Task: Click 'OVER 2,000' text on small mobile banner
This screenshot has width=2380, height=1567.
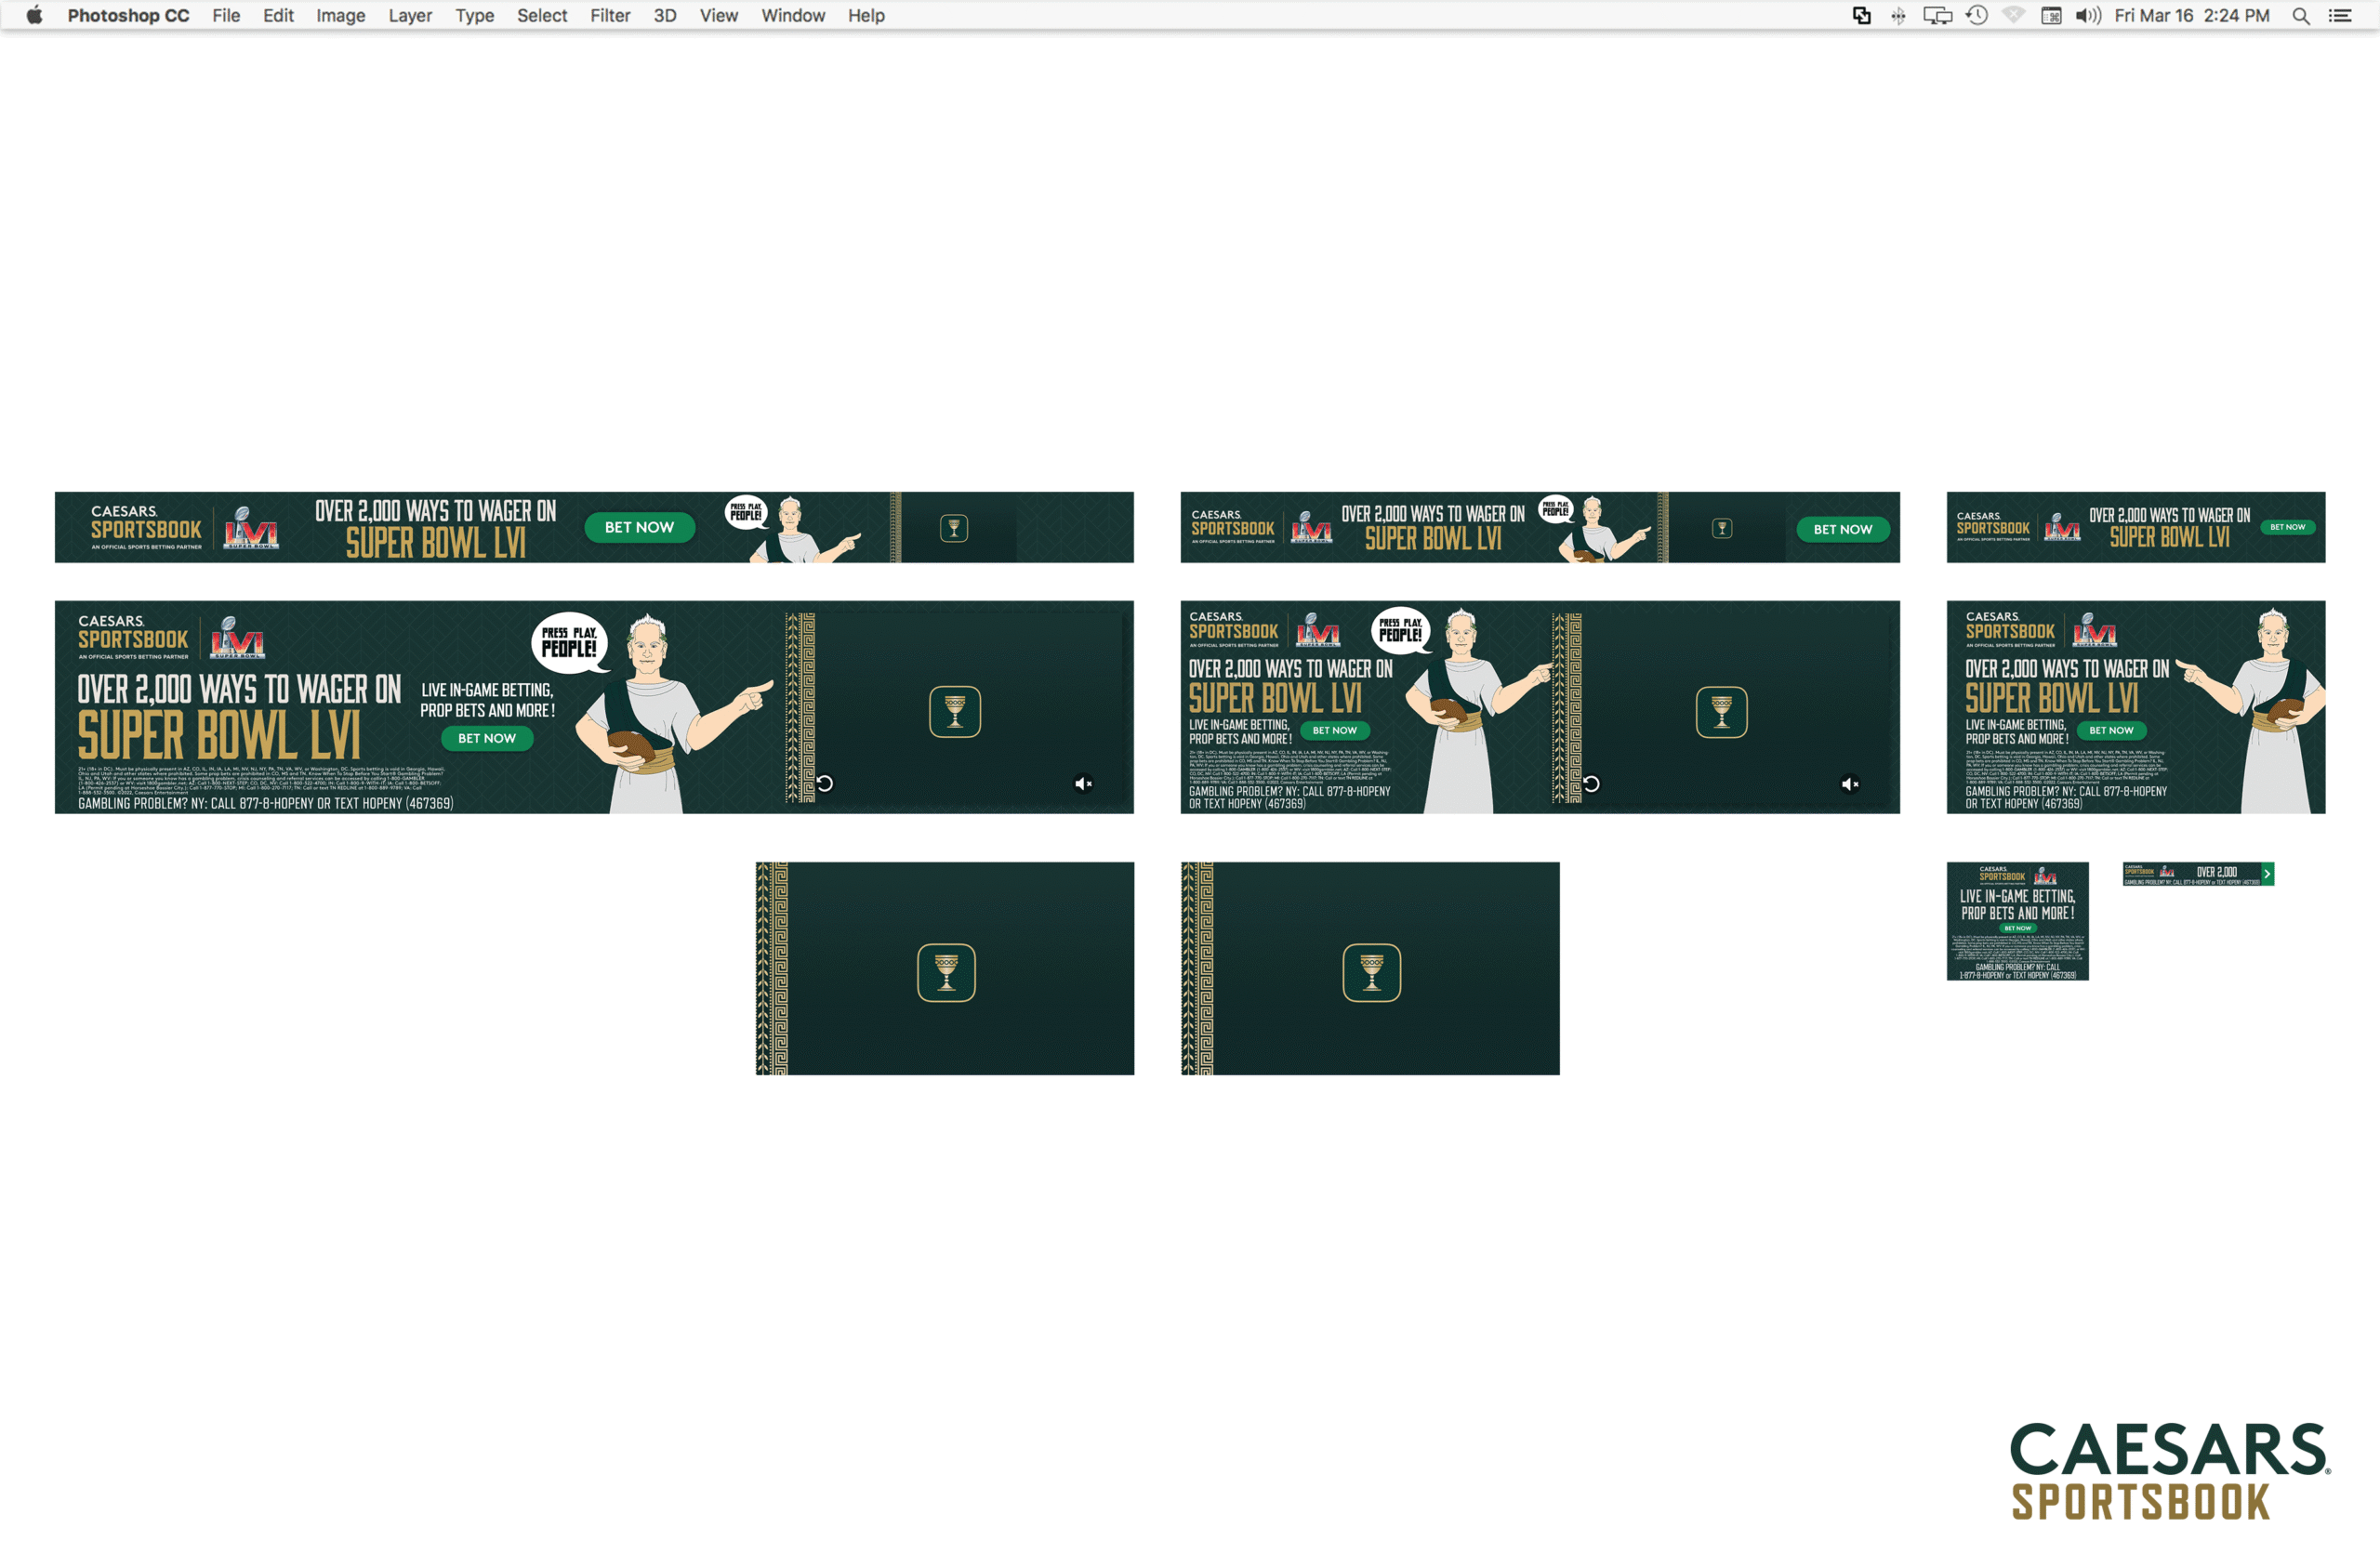Action: tap(2217, 872)
